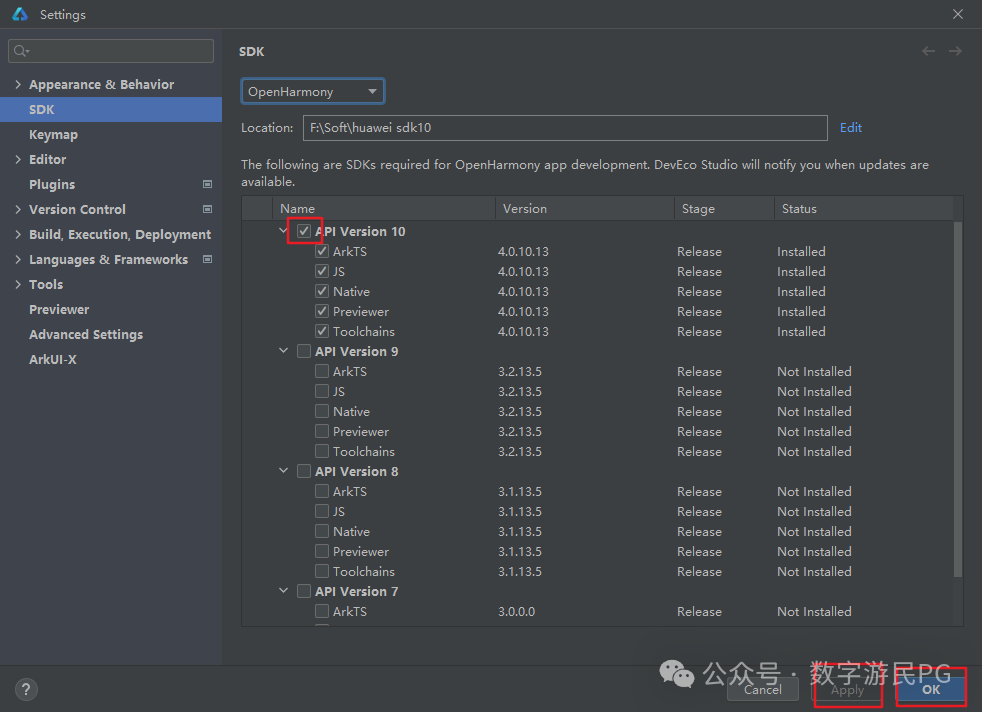
Task: Collapse the API Version 10 group
Action: pyautogui.click(x=283, y=230)
